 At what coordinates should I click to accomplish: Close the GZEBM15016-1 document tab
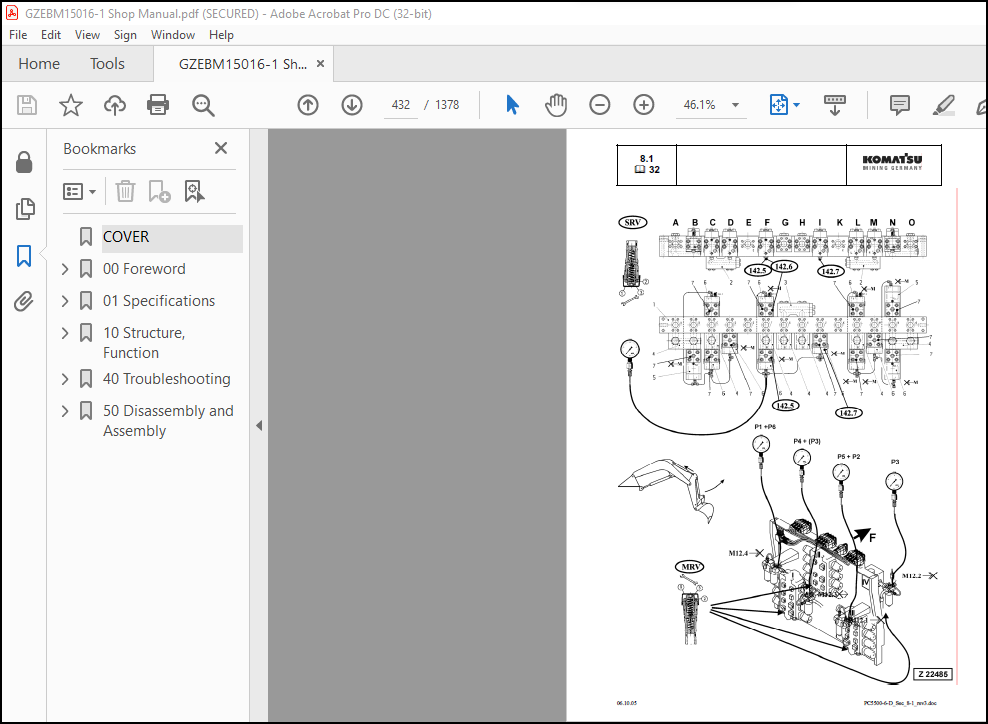point(320,64)
